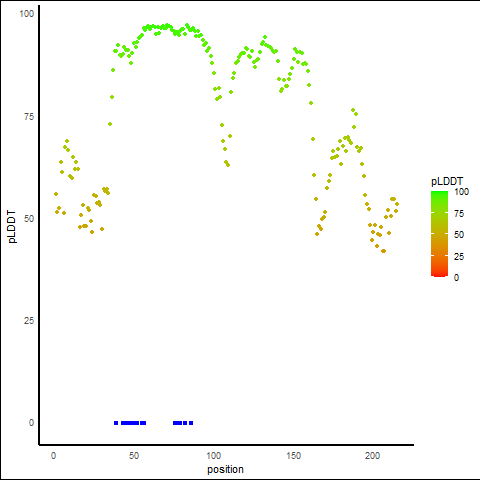Click the position x-axis title
480x480 pixels.
225,469
